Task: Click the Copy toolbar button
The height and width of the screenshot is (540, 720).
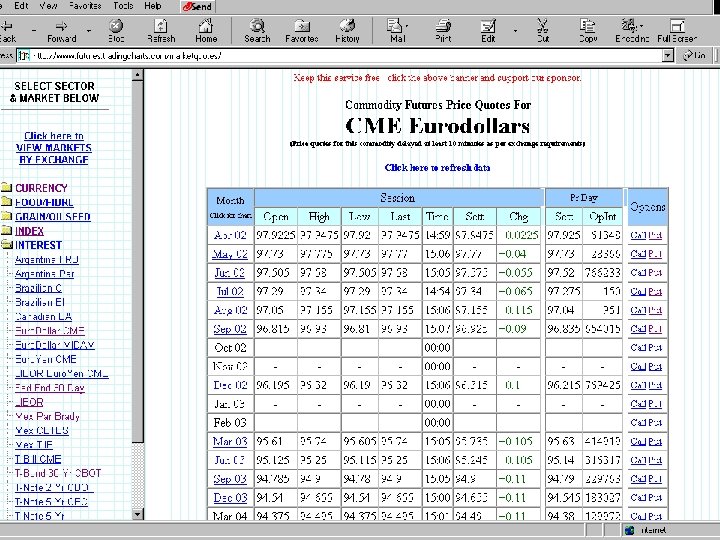Action: click(587, 31)
